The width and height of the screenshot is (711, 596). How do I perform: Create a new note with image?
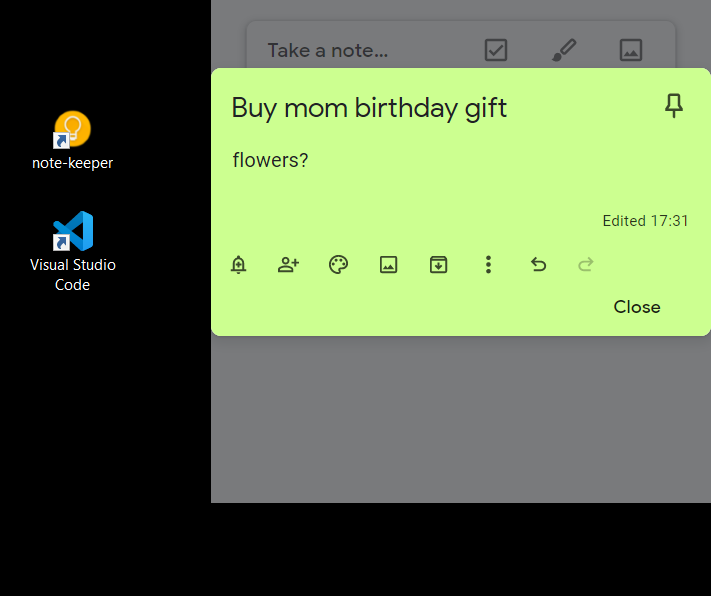coord(631,50)
